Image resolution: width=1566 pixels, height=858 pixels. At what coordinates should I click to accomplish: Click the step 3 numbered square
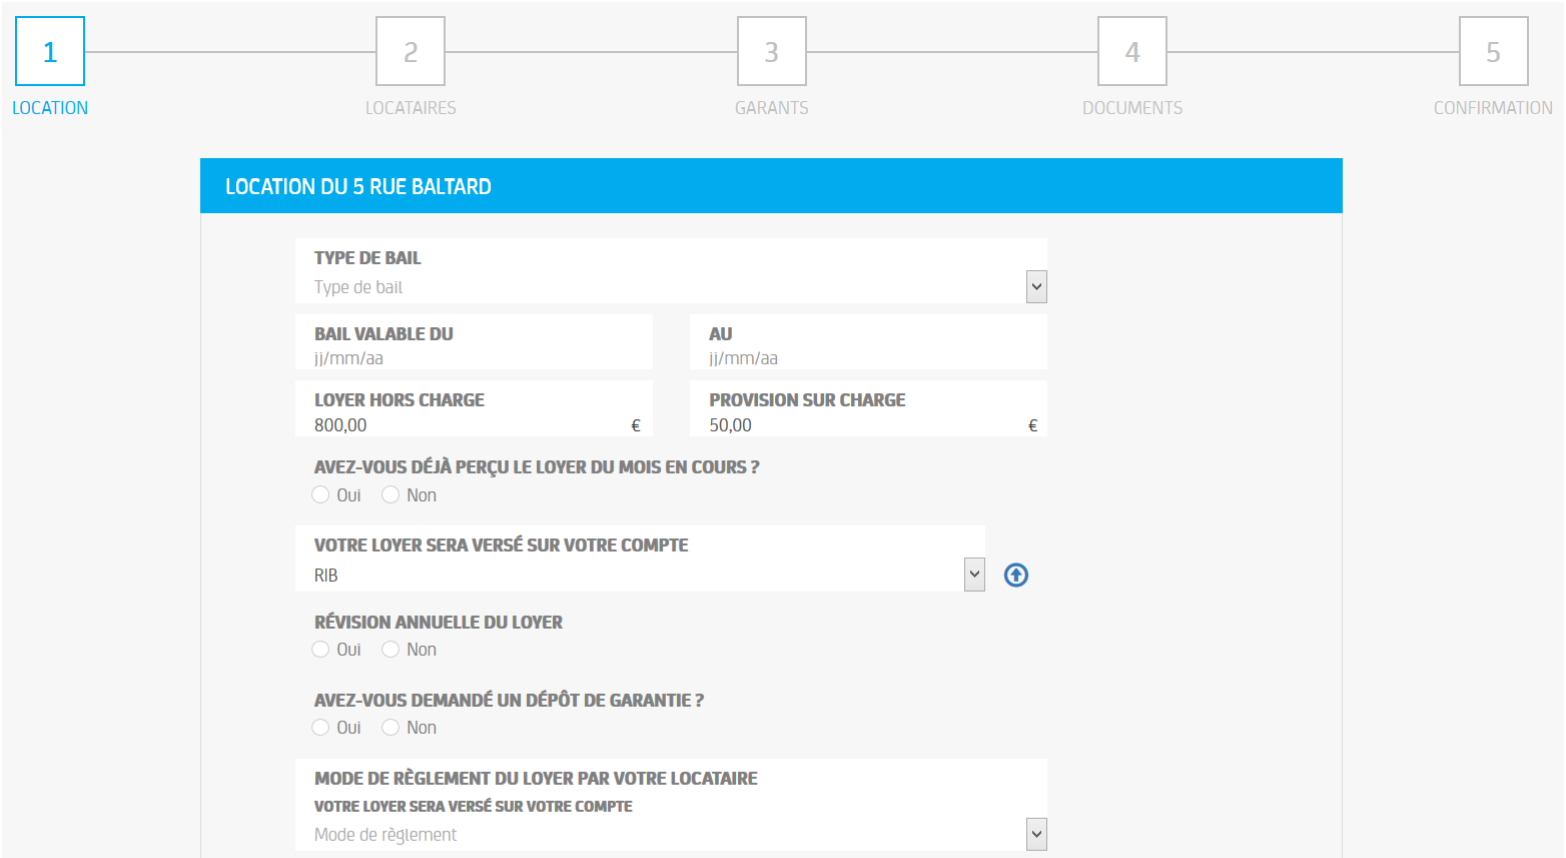click(771, 51)
